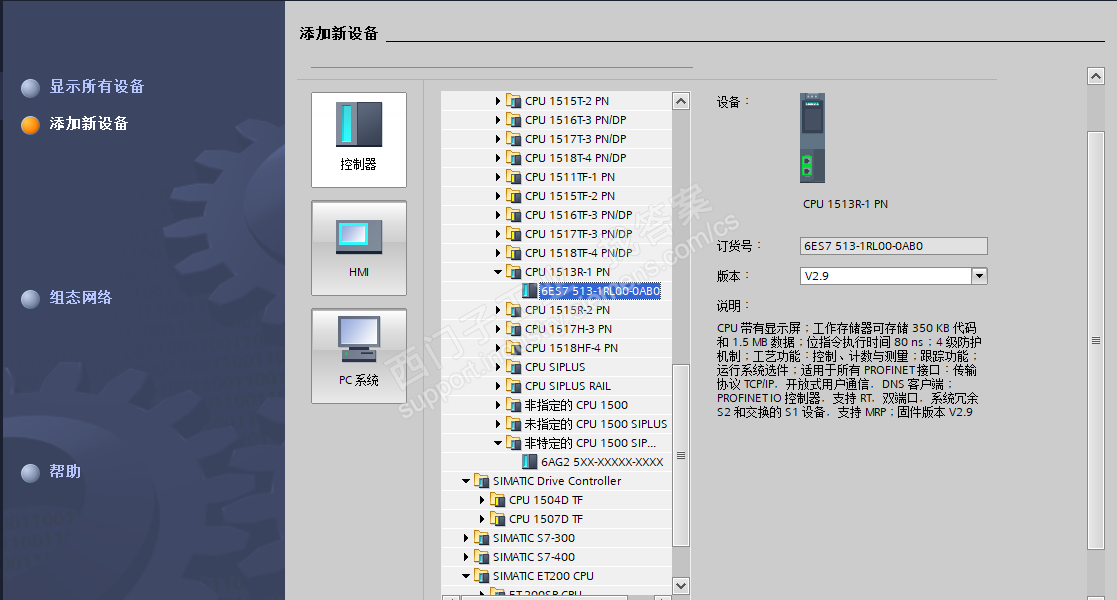The image size is (1117, 600).
Task: Click the CPU SIPLUS RAIL folder icon
Action: [x=514, y=386]
